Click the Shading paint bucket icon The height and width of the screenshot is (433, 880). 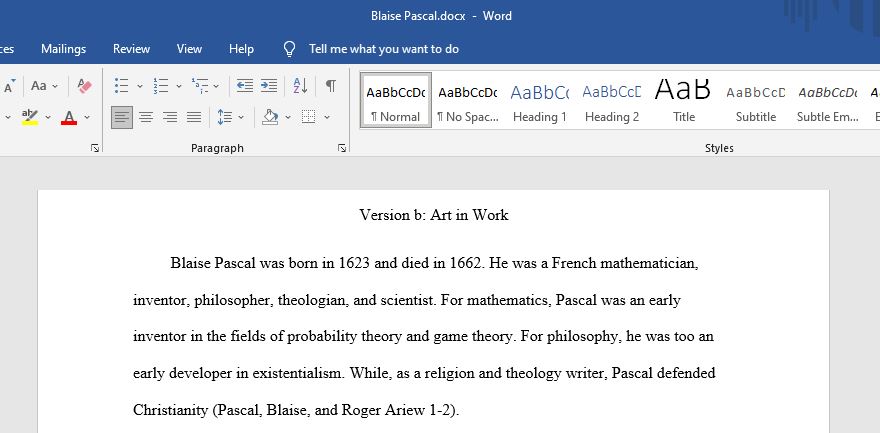click(x=270, y=117)
